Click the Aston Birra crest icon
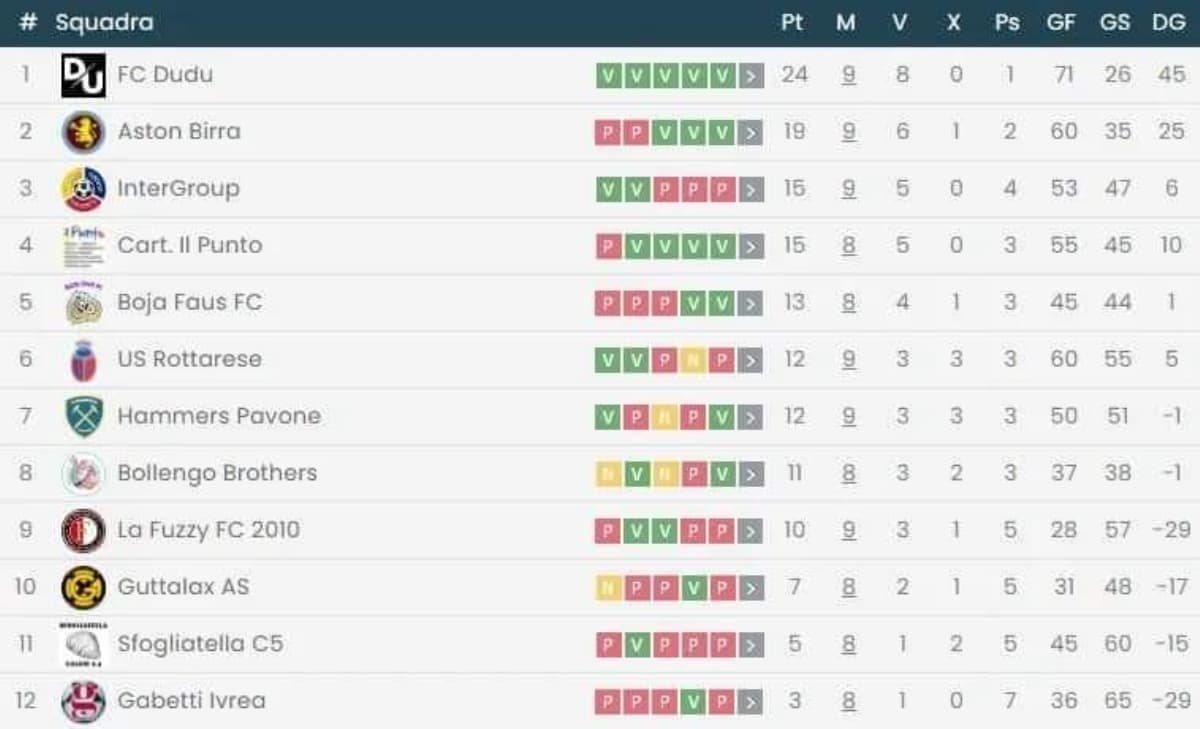 coord(83,132)
